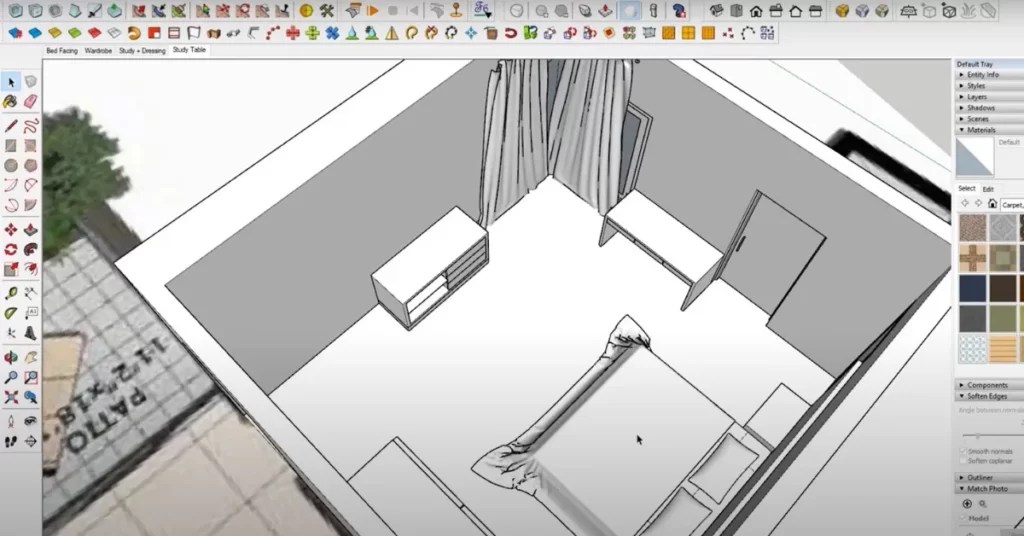Toggle the Smooth normals checkbox
The width and height of the screenshot is (1024, 536).
963,451
